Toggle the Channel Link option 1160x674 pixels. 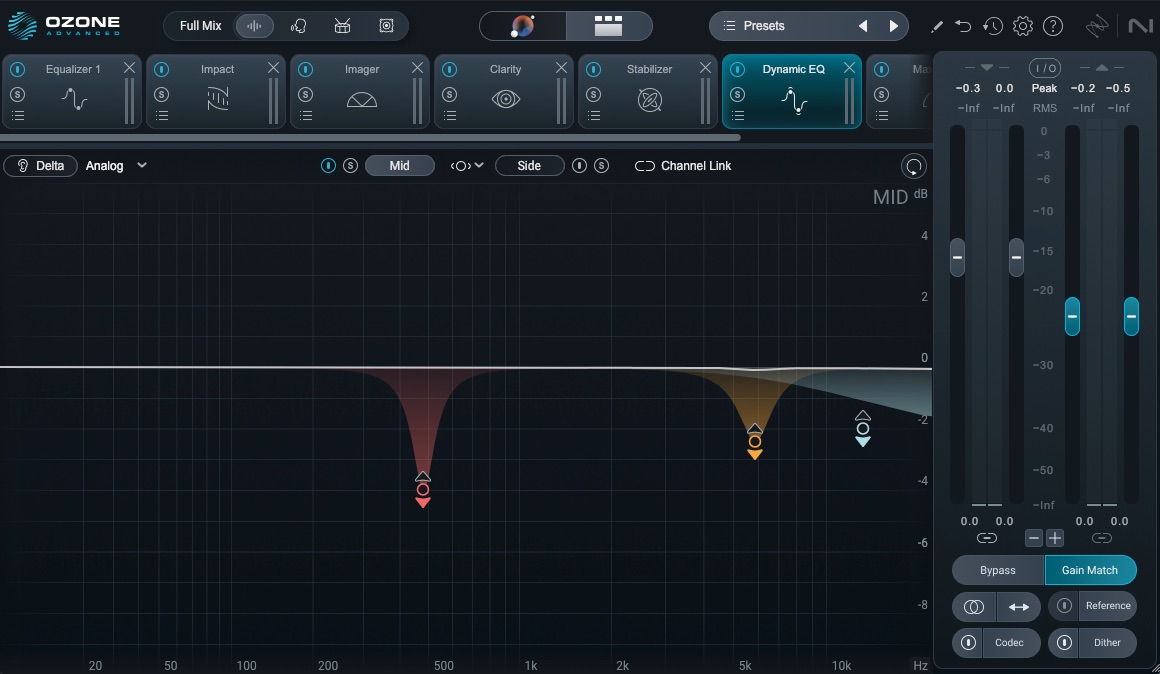coord(684,166)
